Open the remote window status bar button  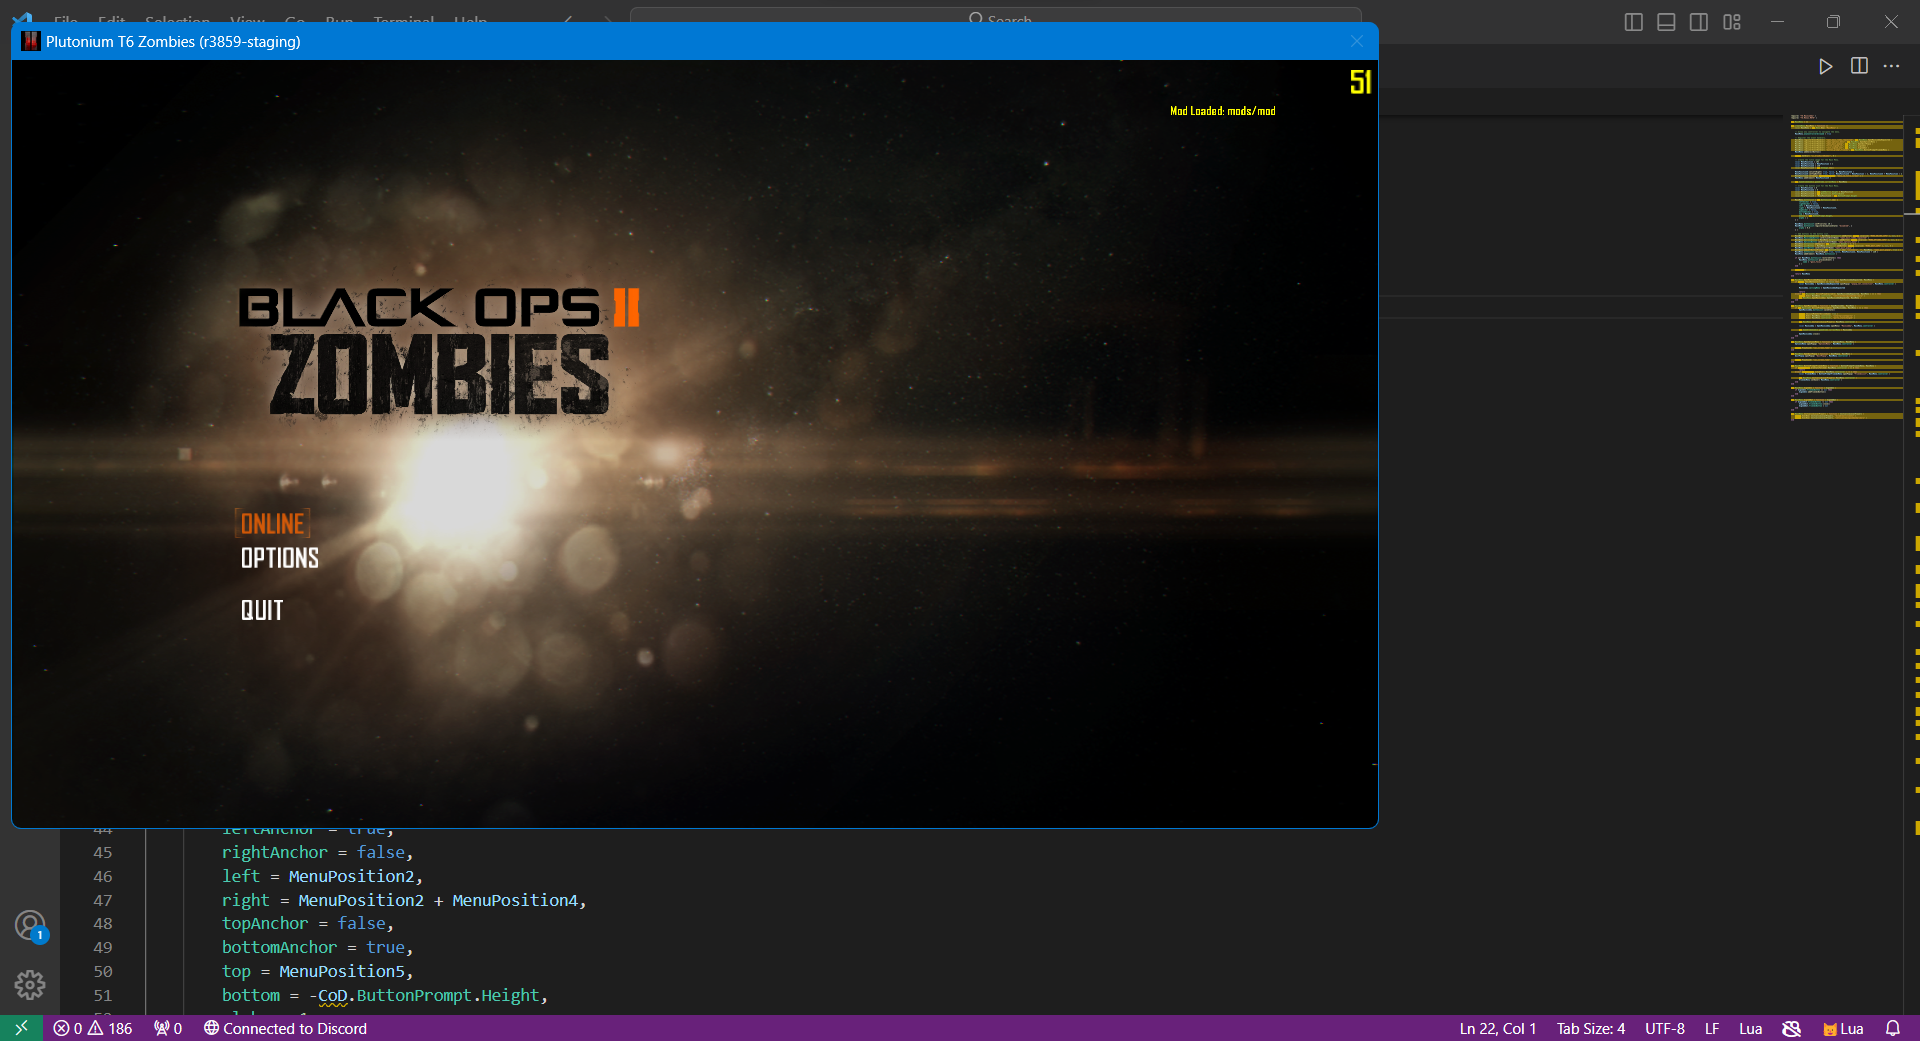(21, 1028)
